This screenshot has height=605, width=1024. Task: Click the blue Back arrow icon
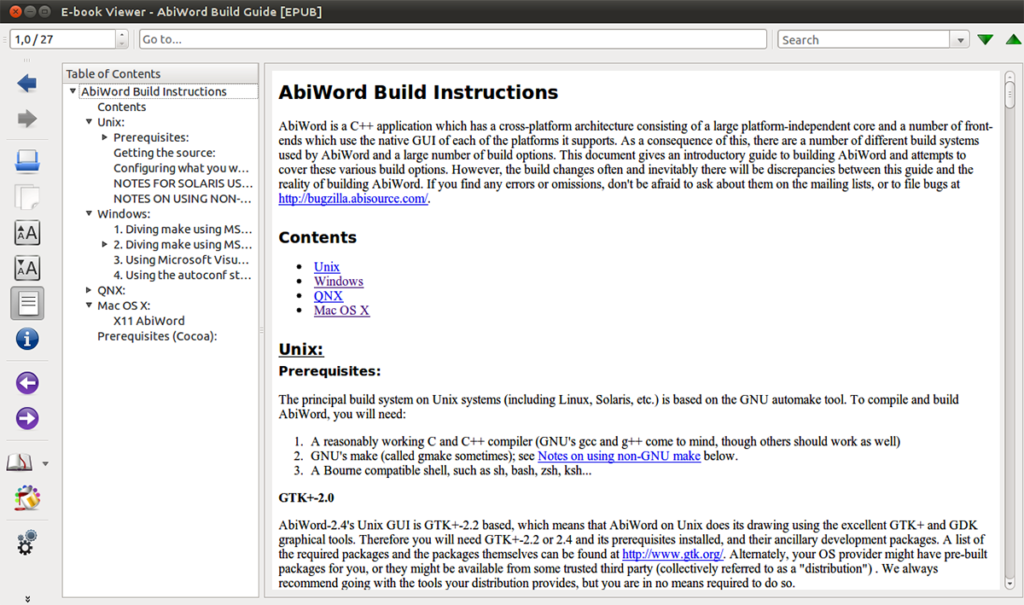[x=27, y=84]
